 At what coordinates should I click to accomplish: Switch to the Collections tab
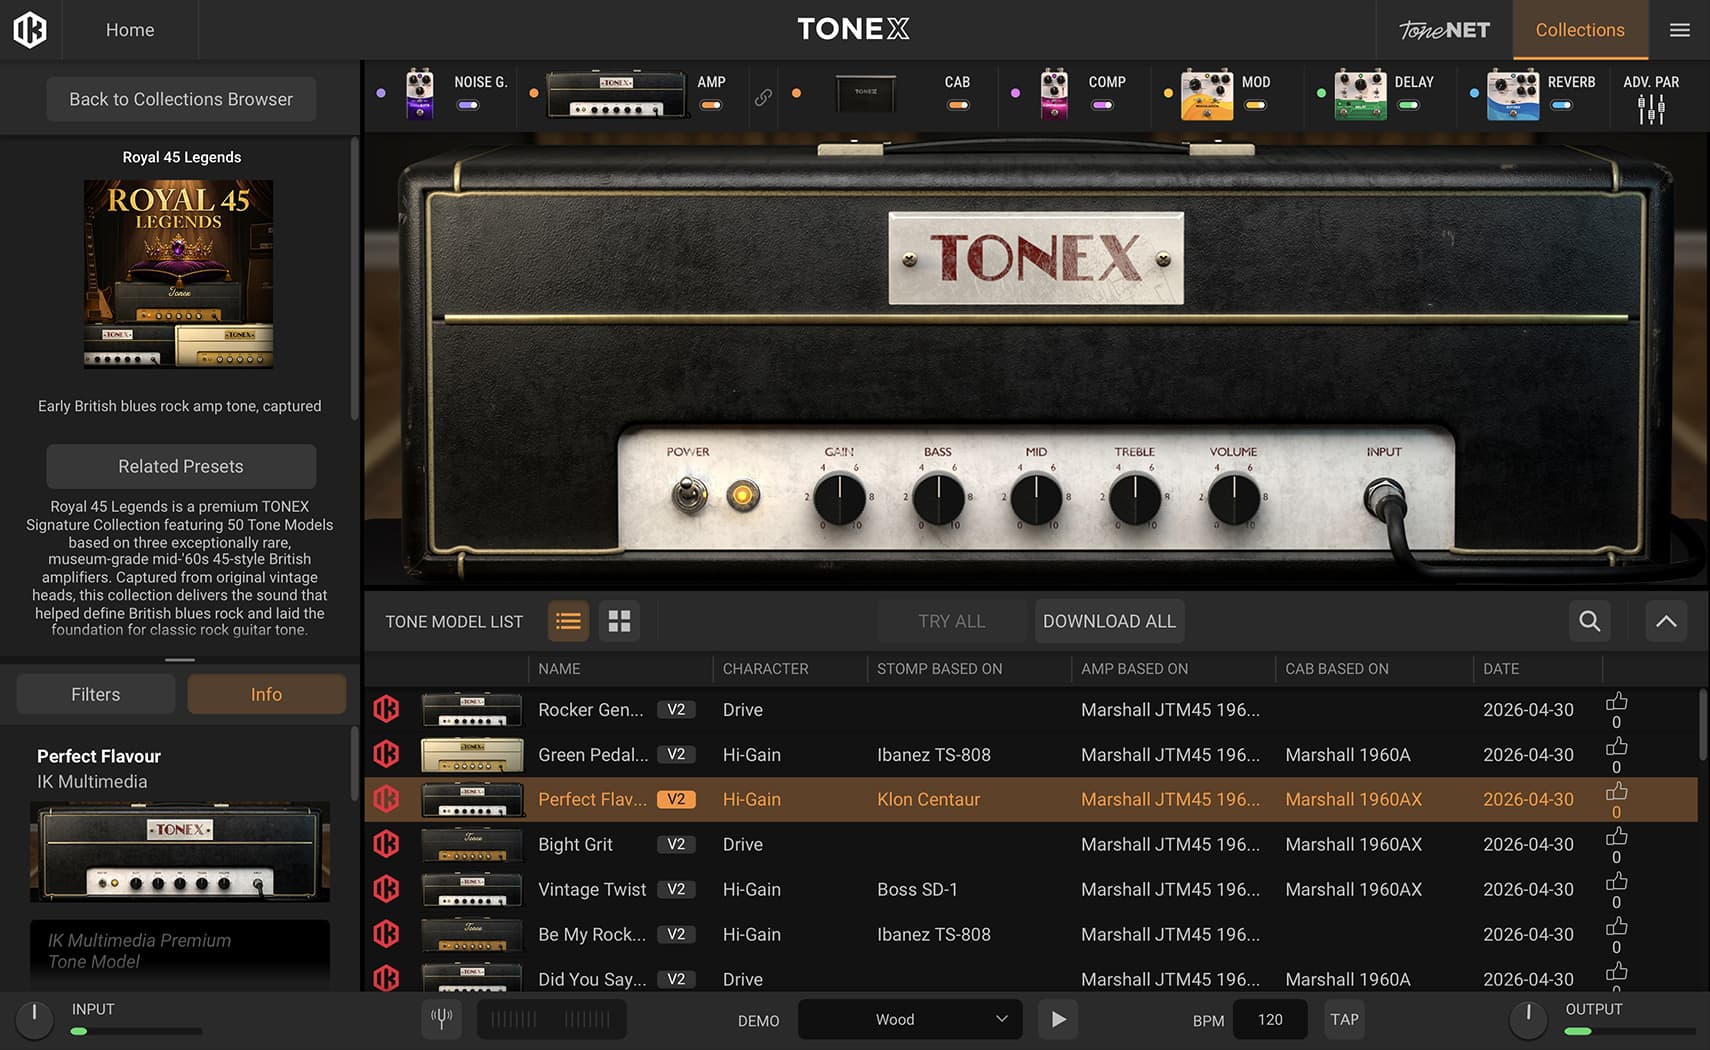[1580, 30]
